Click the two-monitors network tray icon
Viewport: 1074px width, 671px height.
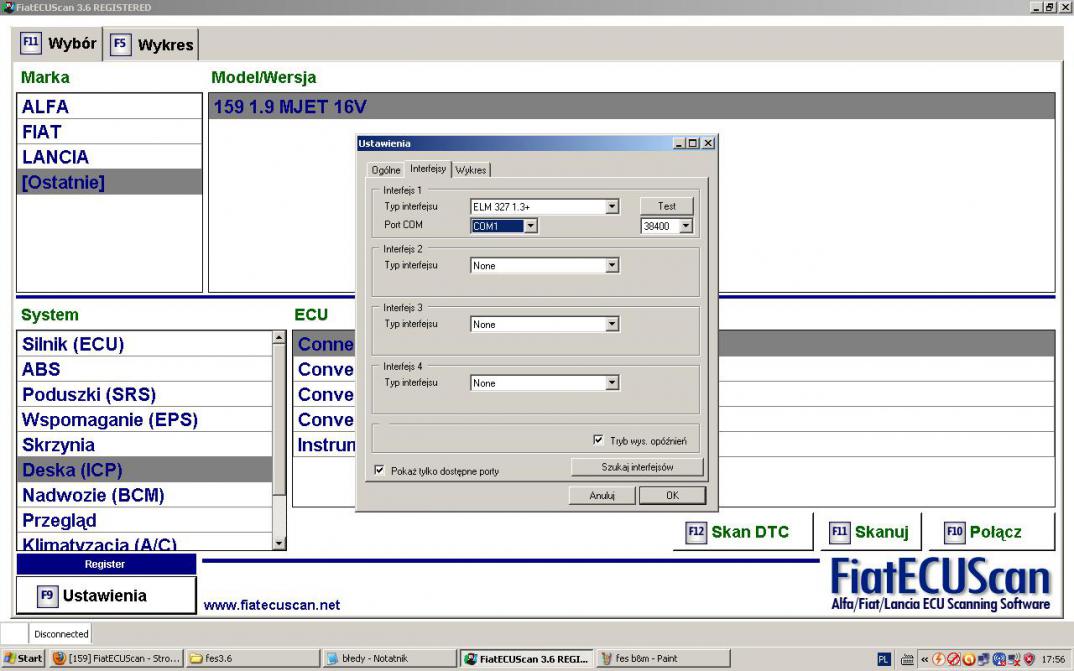(984, 659)
